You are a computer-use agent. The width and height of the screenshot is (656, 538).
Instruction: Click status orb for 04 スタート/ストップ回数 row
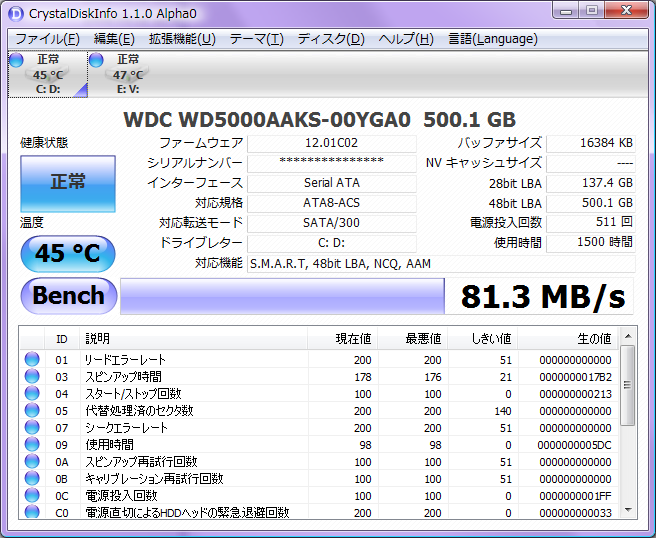(x=32, y=393)
